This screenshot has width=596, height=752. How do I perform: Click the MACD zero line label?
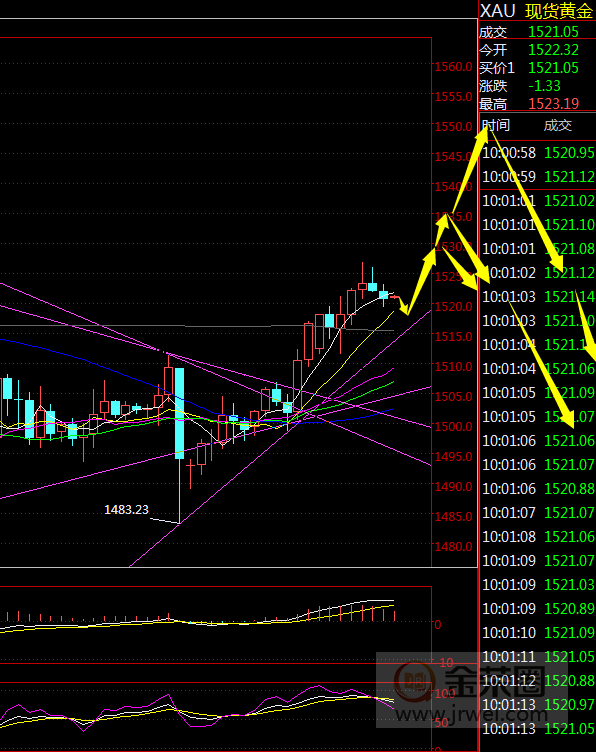pos(437,624)
